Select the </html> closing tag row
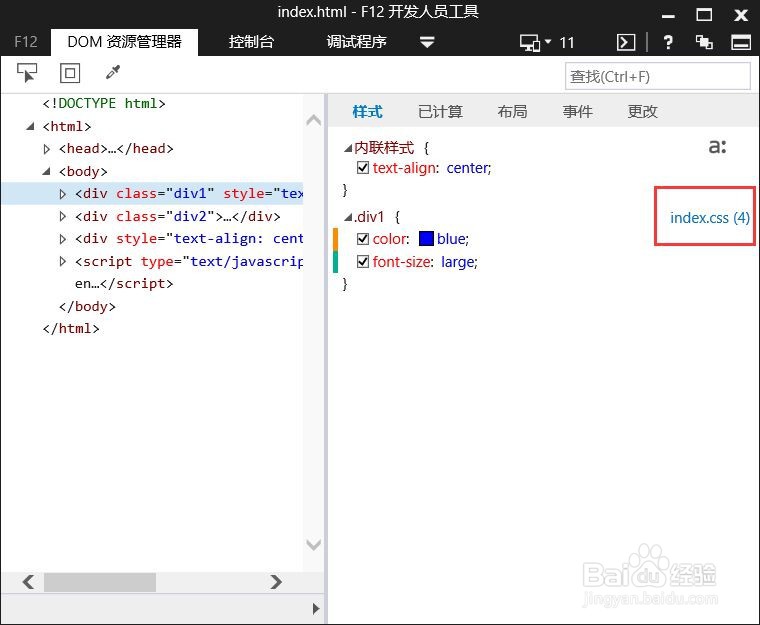760x625 pixels. click(x=71, y=329)
